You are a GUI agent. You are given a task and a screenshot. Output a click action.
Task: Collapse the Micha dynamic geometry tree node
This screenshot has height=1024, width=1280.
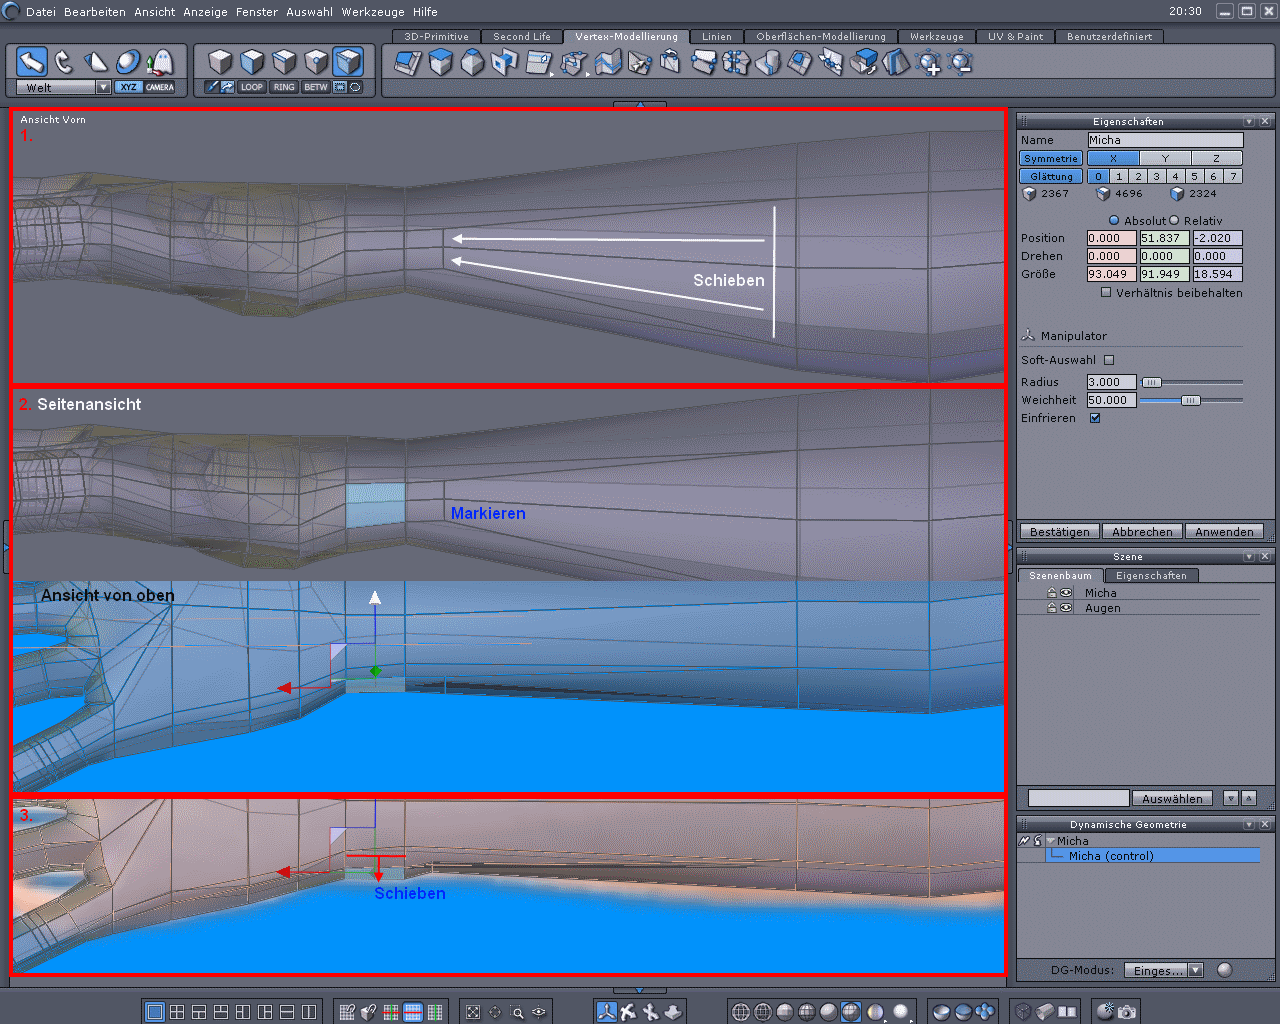1050,841
